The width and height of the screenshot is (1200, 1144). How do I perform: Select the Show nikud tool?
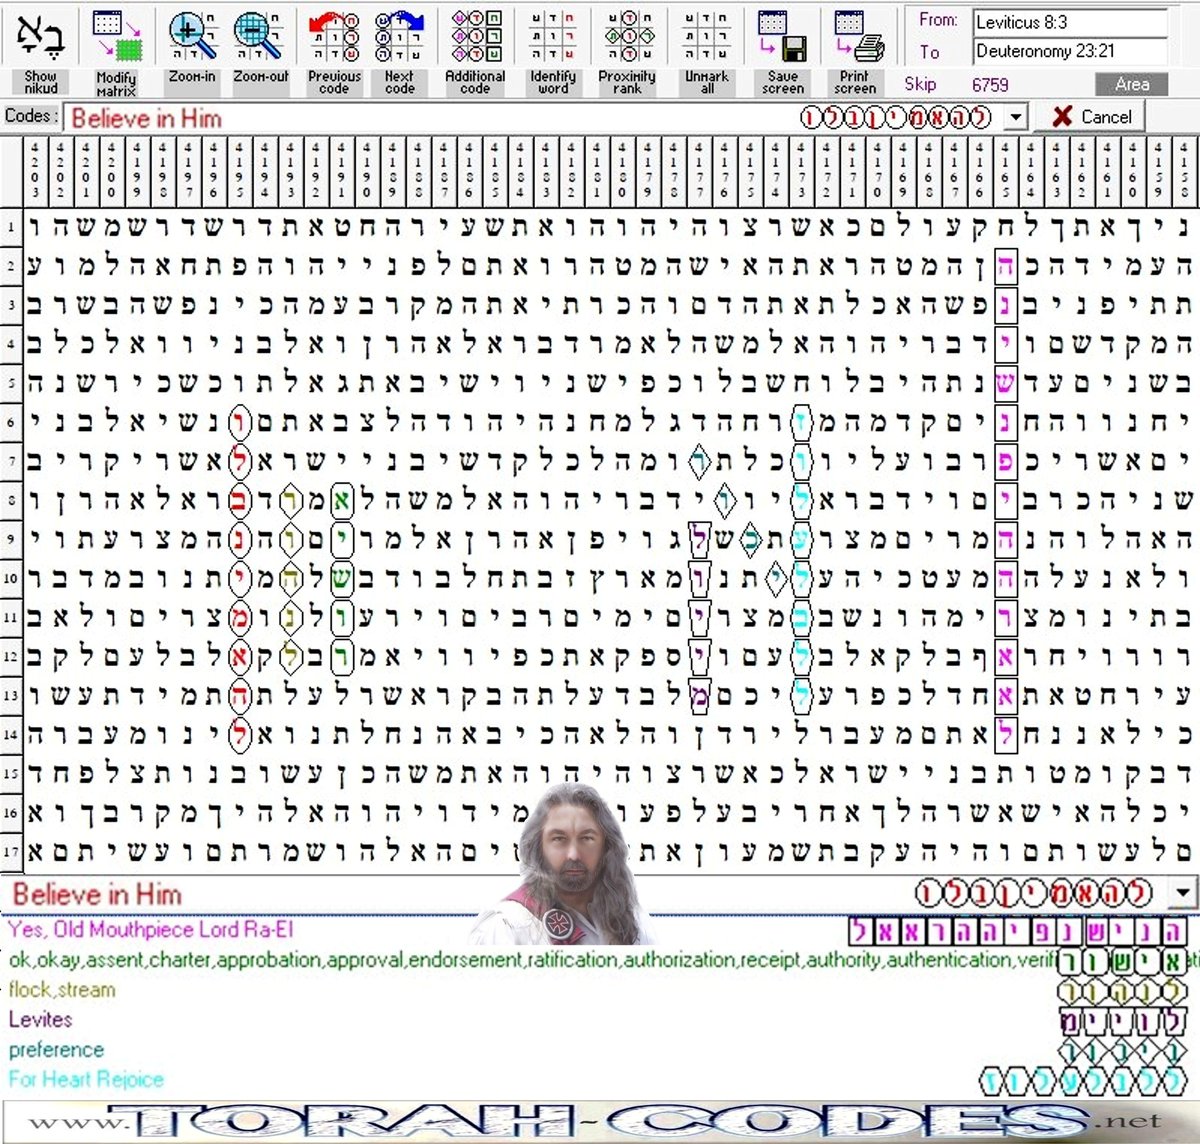[38, 45]
